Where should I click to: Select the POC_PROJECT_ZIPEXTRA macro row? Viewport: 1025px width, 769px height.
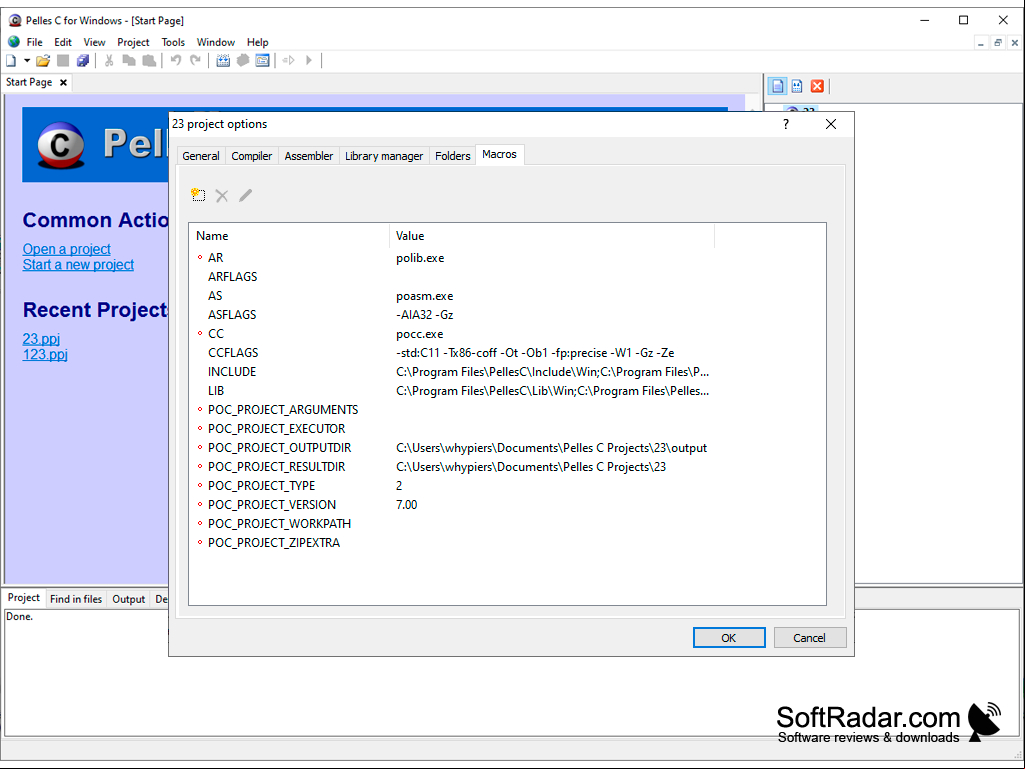click(451, 543)
